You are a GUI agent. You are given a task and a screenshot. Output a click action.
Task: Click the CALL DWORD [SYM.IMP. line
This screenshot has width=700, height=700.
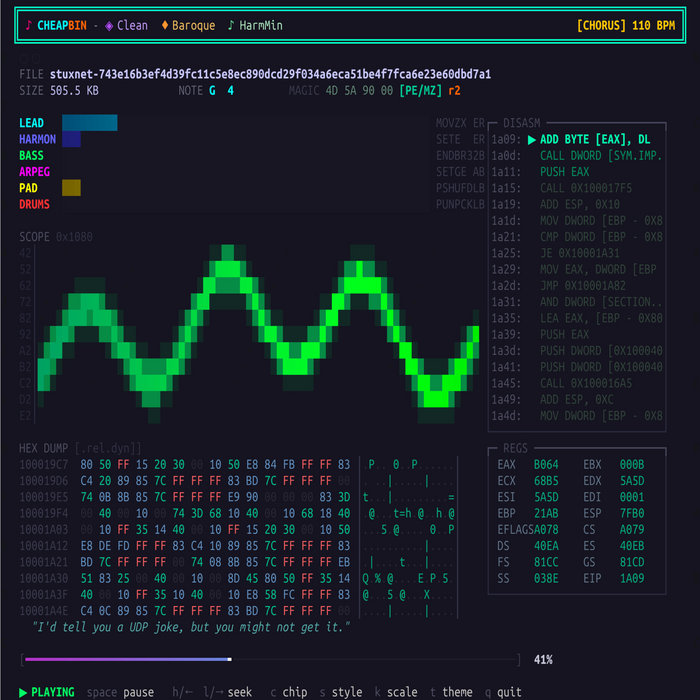coord(601,155)
